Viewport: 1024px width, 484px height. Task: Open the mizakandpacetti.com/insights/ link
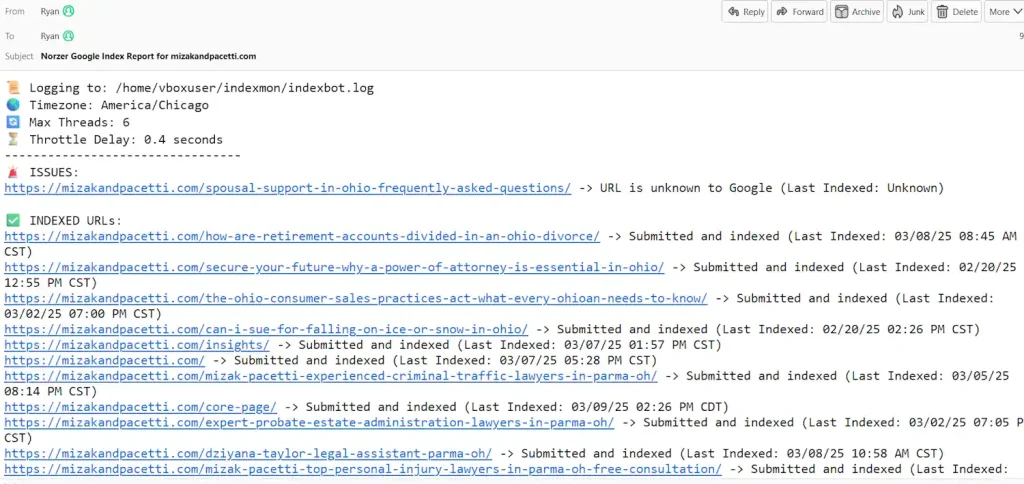(136, 344)
